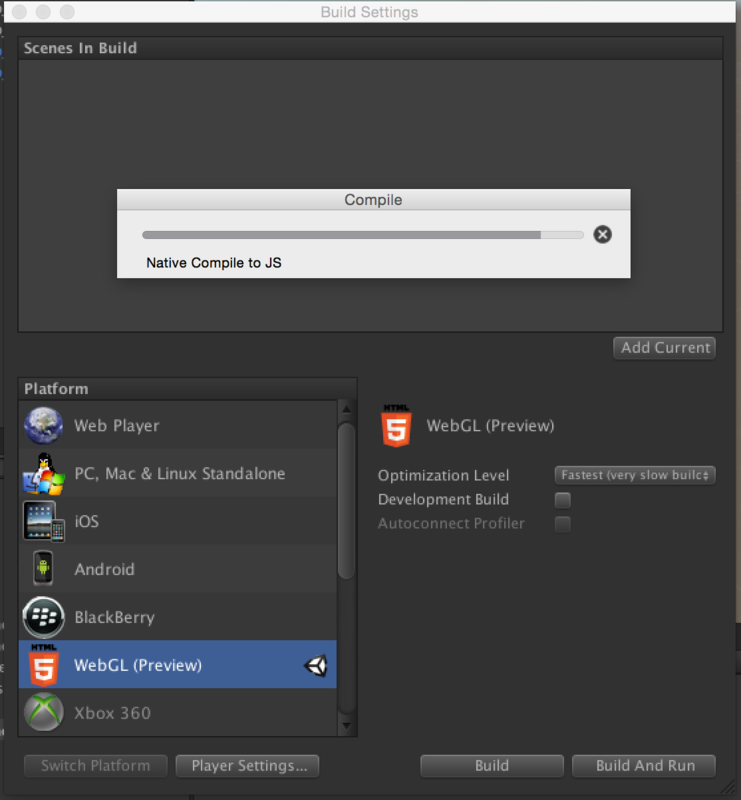Open Player Settings

(248, 766)
